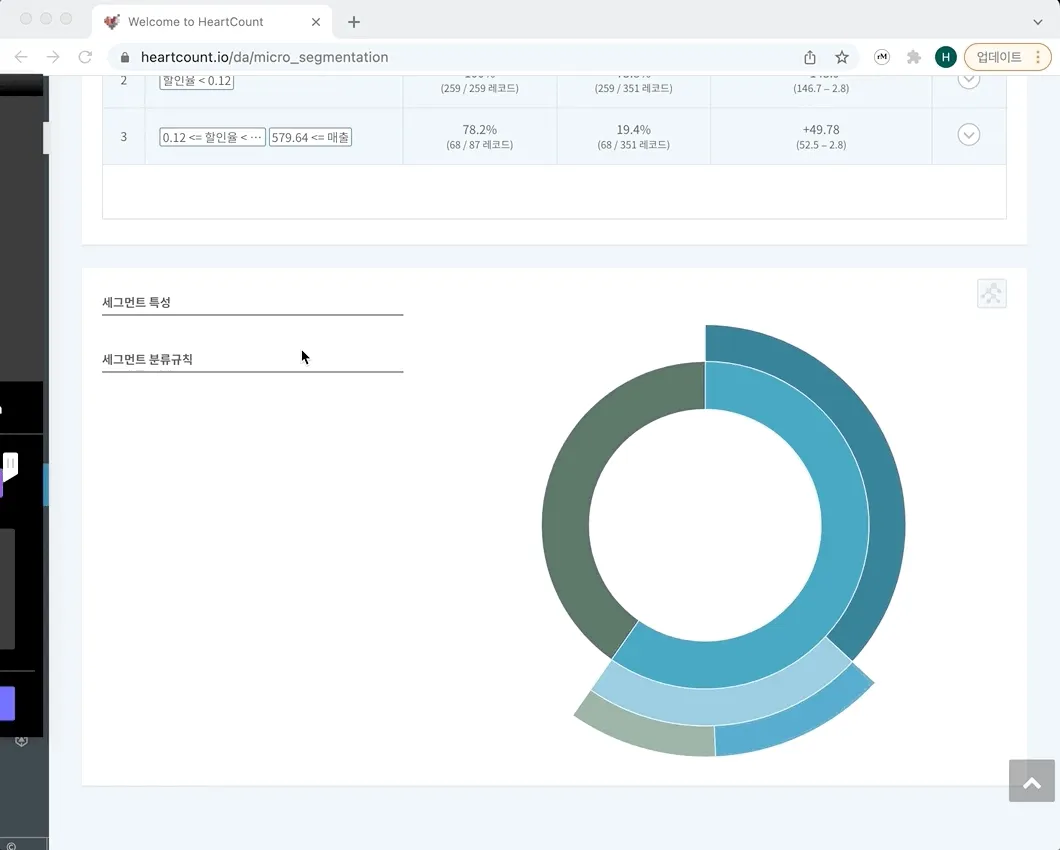Click the rM extension icon
Viewport: 1060px width, 850px height.
click(882, 58)
